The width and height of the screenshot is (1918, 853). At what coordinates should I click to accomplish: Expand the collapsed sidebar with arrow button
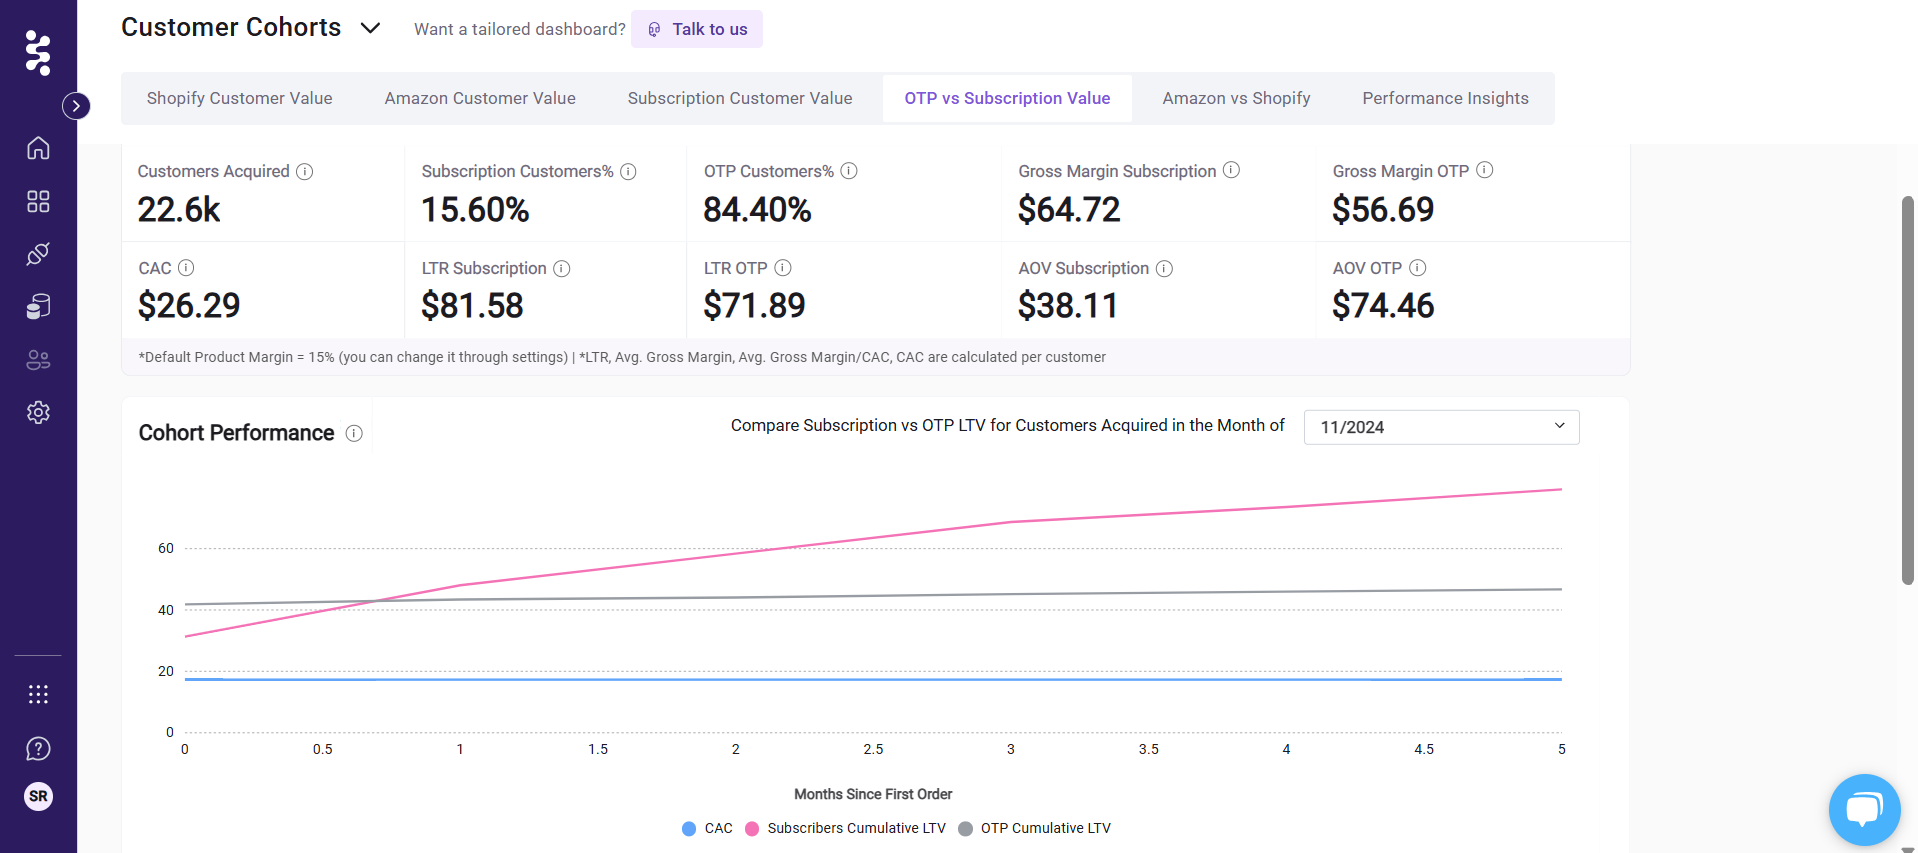(76, 106)
